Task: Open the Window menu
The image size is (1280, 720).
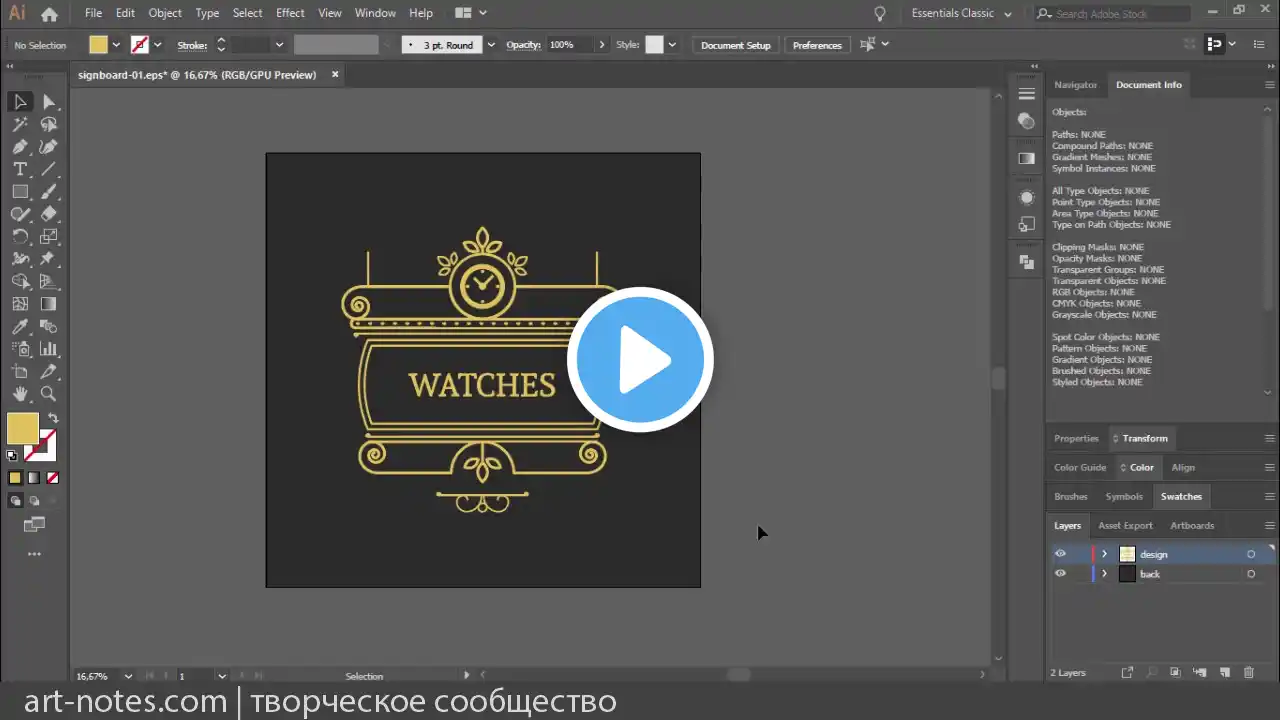Action: click(x=375, y=13)
